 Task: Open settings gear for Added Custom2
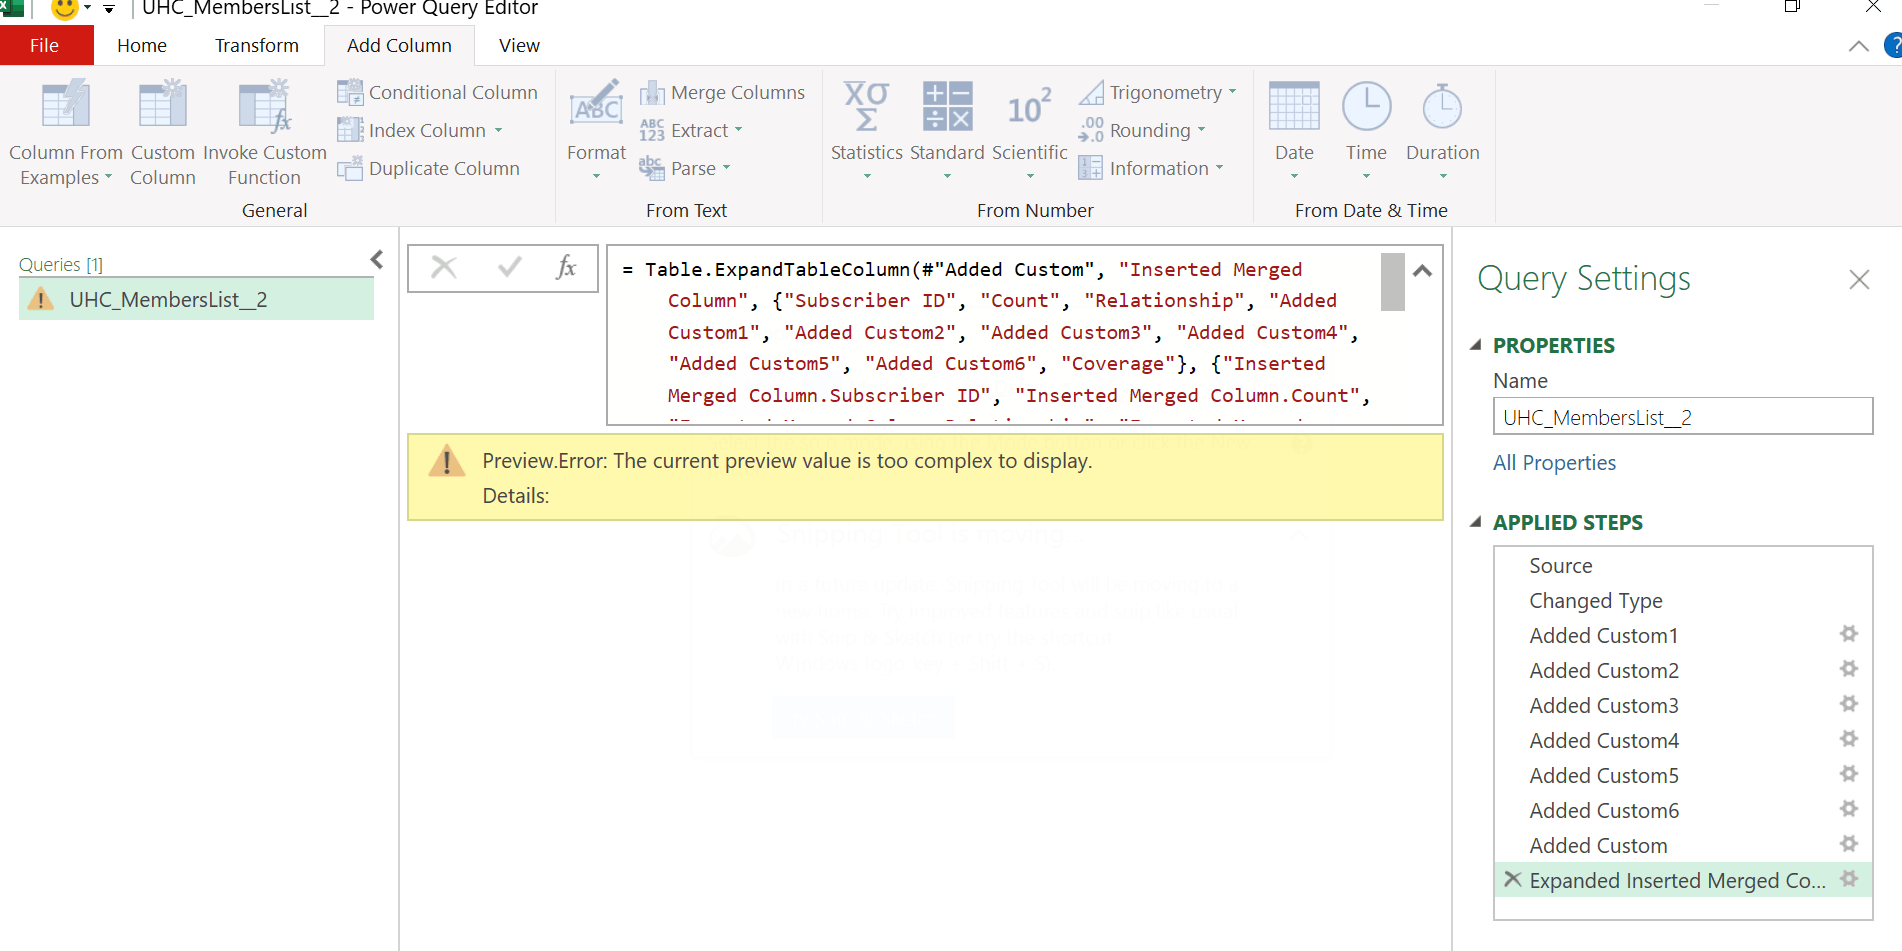[x=1849, y=669]
